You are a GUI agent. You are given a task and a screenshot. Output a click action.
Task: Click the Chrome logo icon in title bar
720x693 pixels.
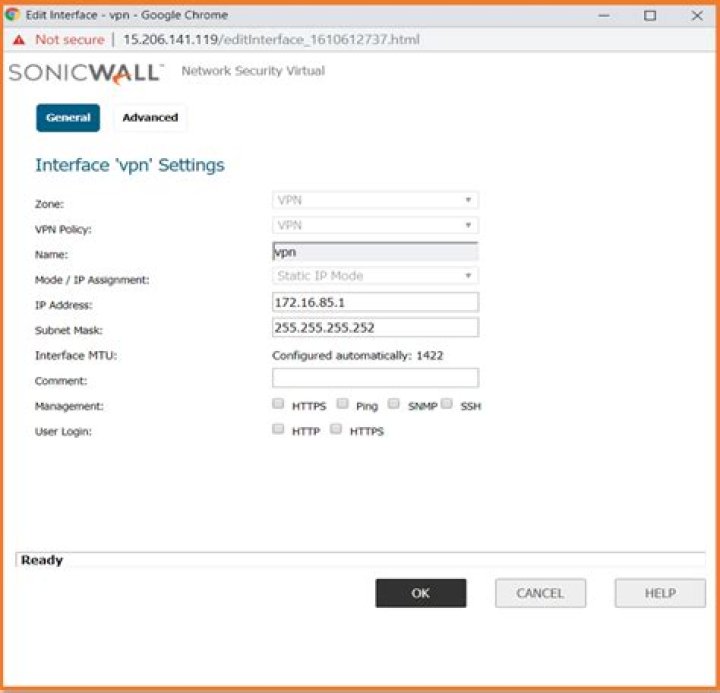point(12,15)
